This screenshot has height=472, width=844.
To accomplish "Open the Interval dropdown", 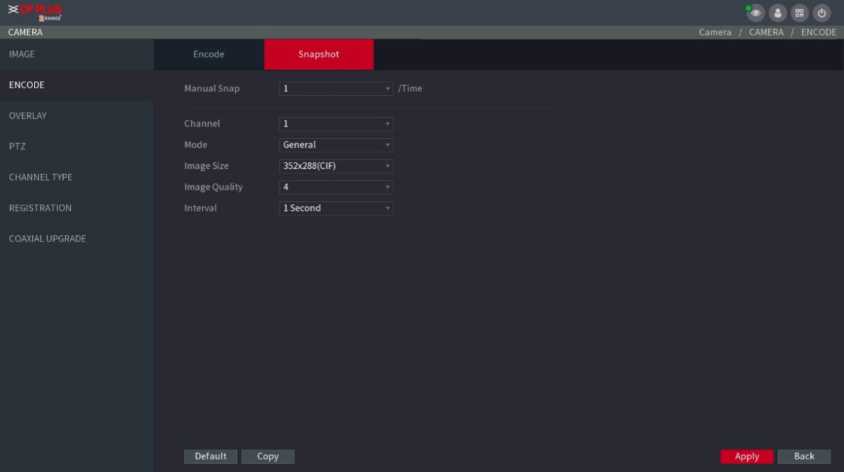I will [x=336, y=208].
